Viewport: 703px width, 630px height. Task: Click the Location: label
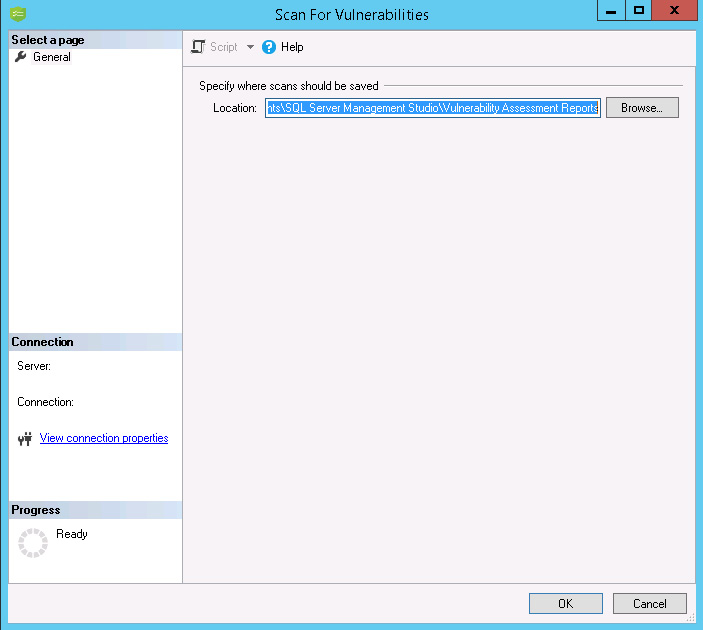[x=234, y=108]
